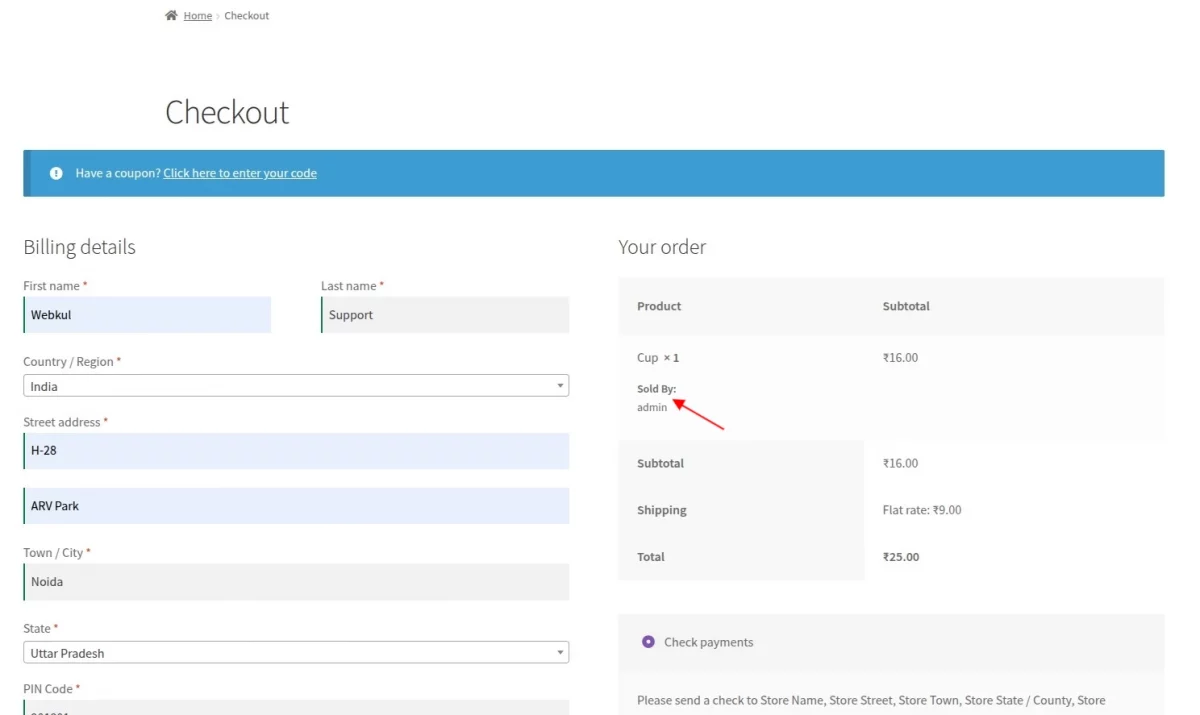Select the Checkout breadcrumb item
Screen dimensions: 1200x715
coord(246,15)
